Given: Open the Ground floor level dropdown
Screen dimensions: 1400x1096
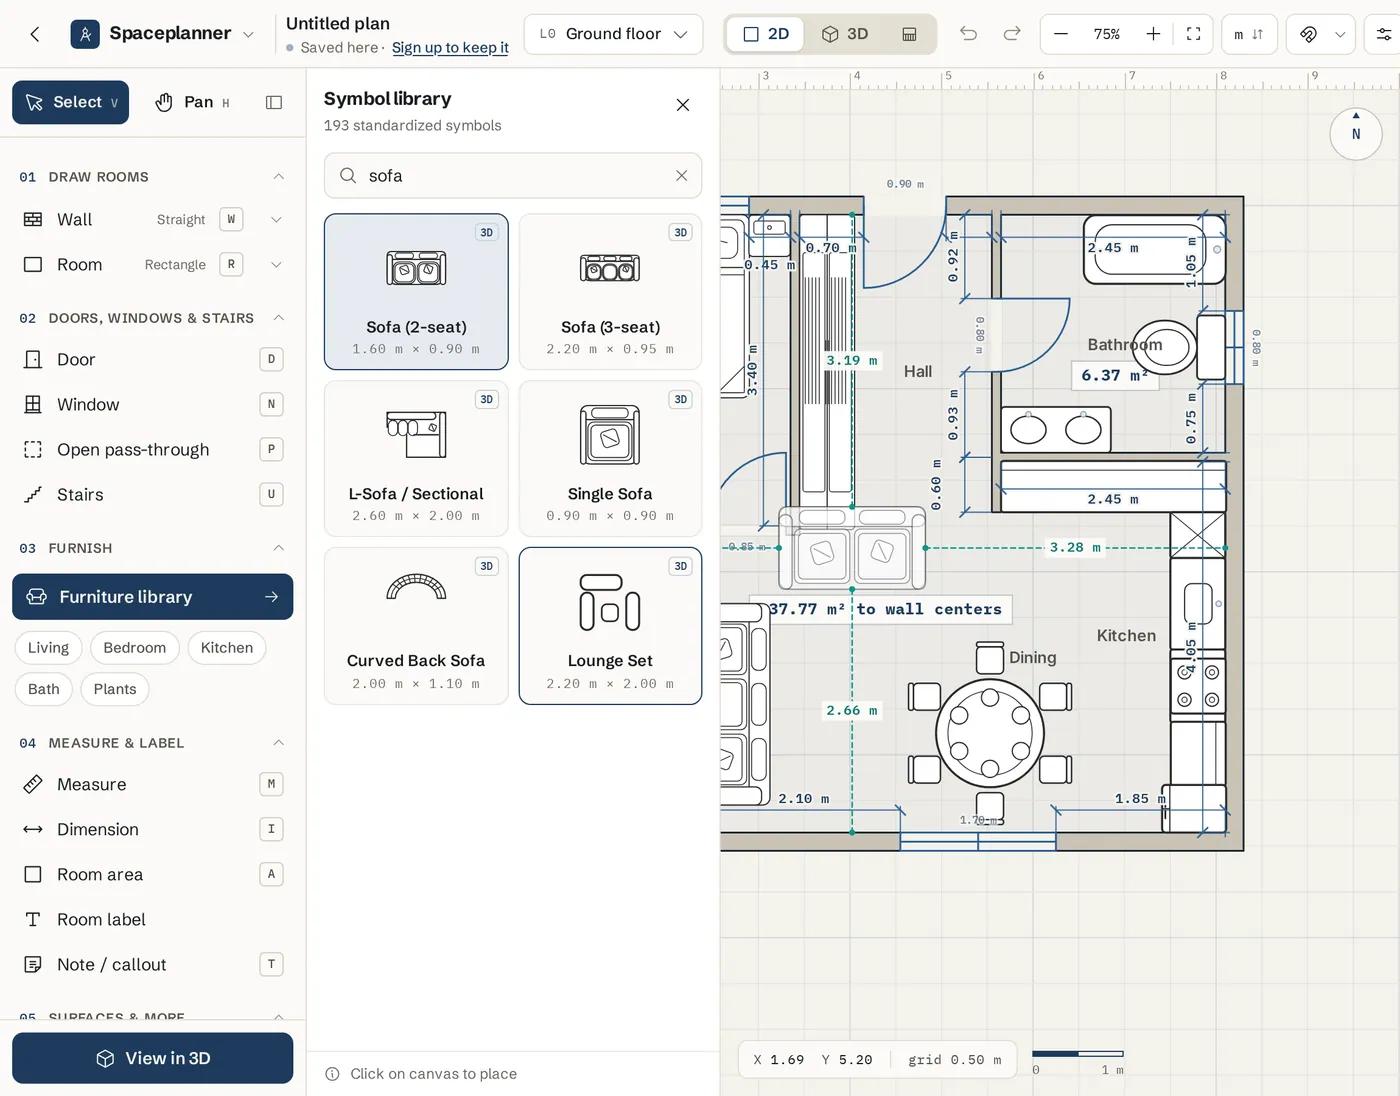Looking at the screenshot, I should tap(613, 34).
